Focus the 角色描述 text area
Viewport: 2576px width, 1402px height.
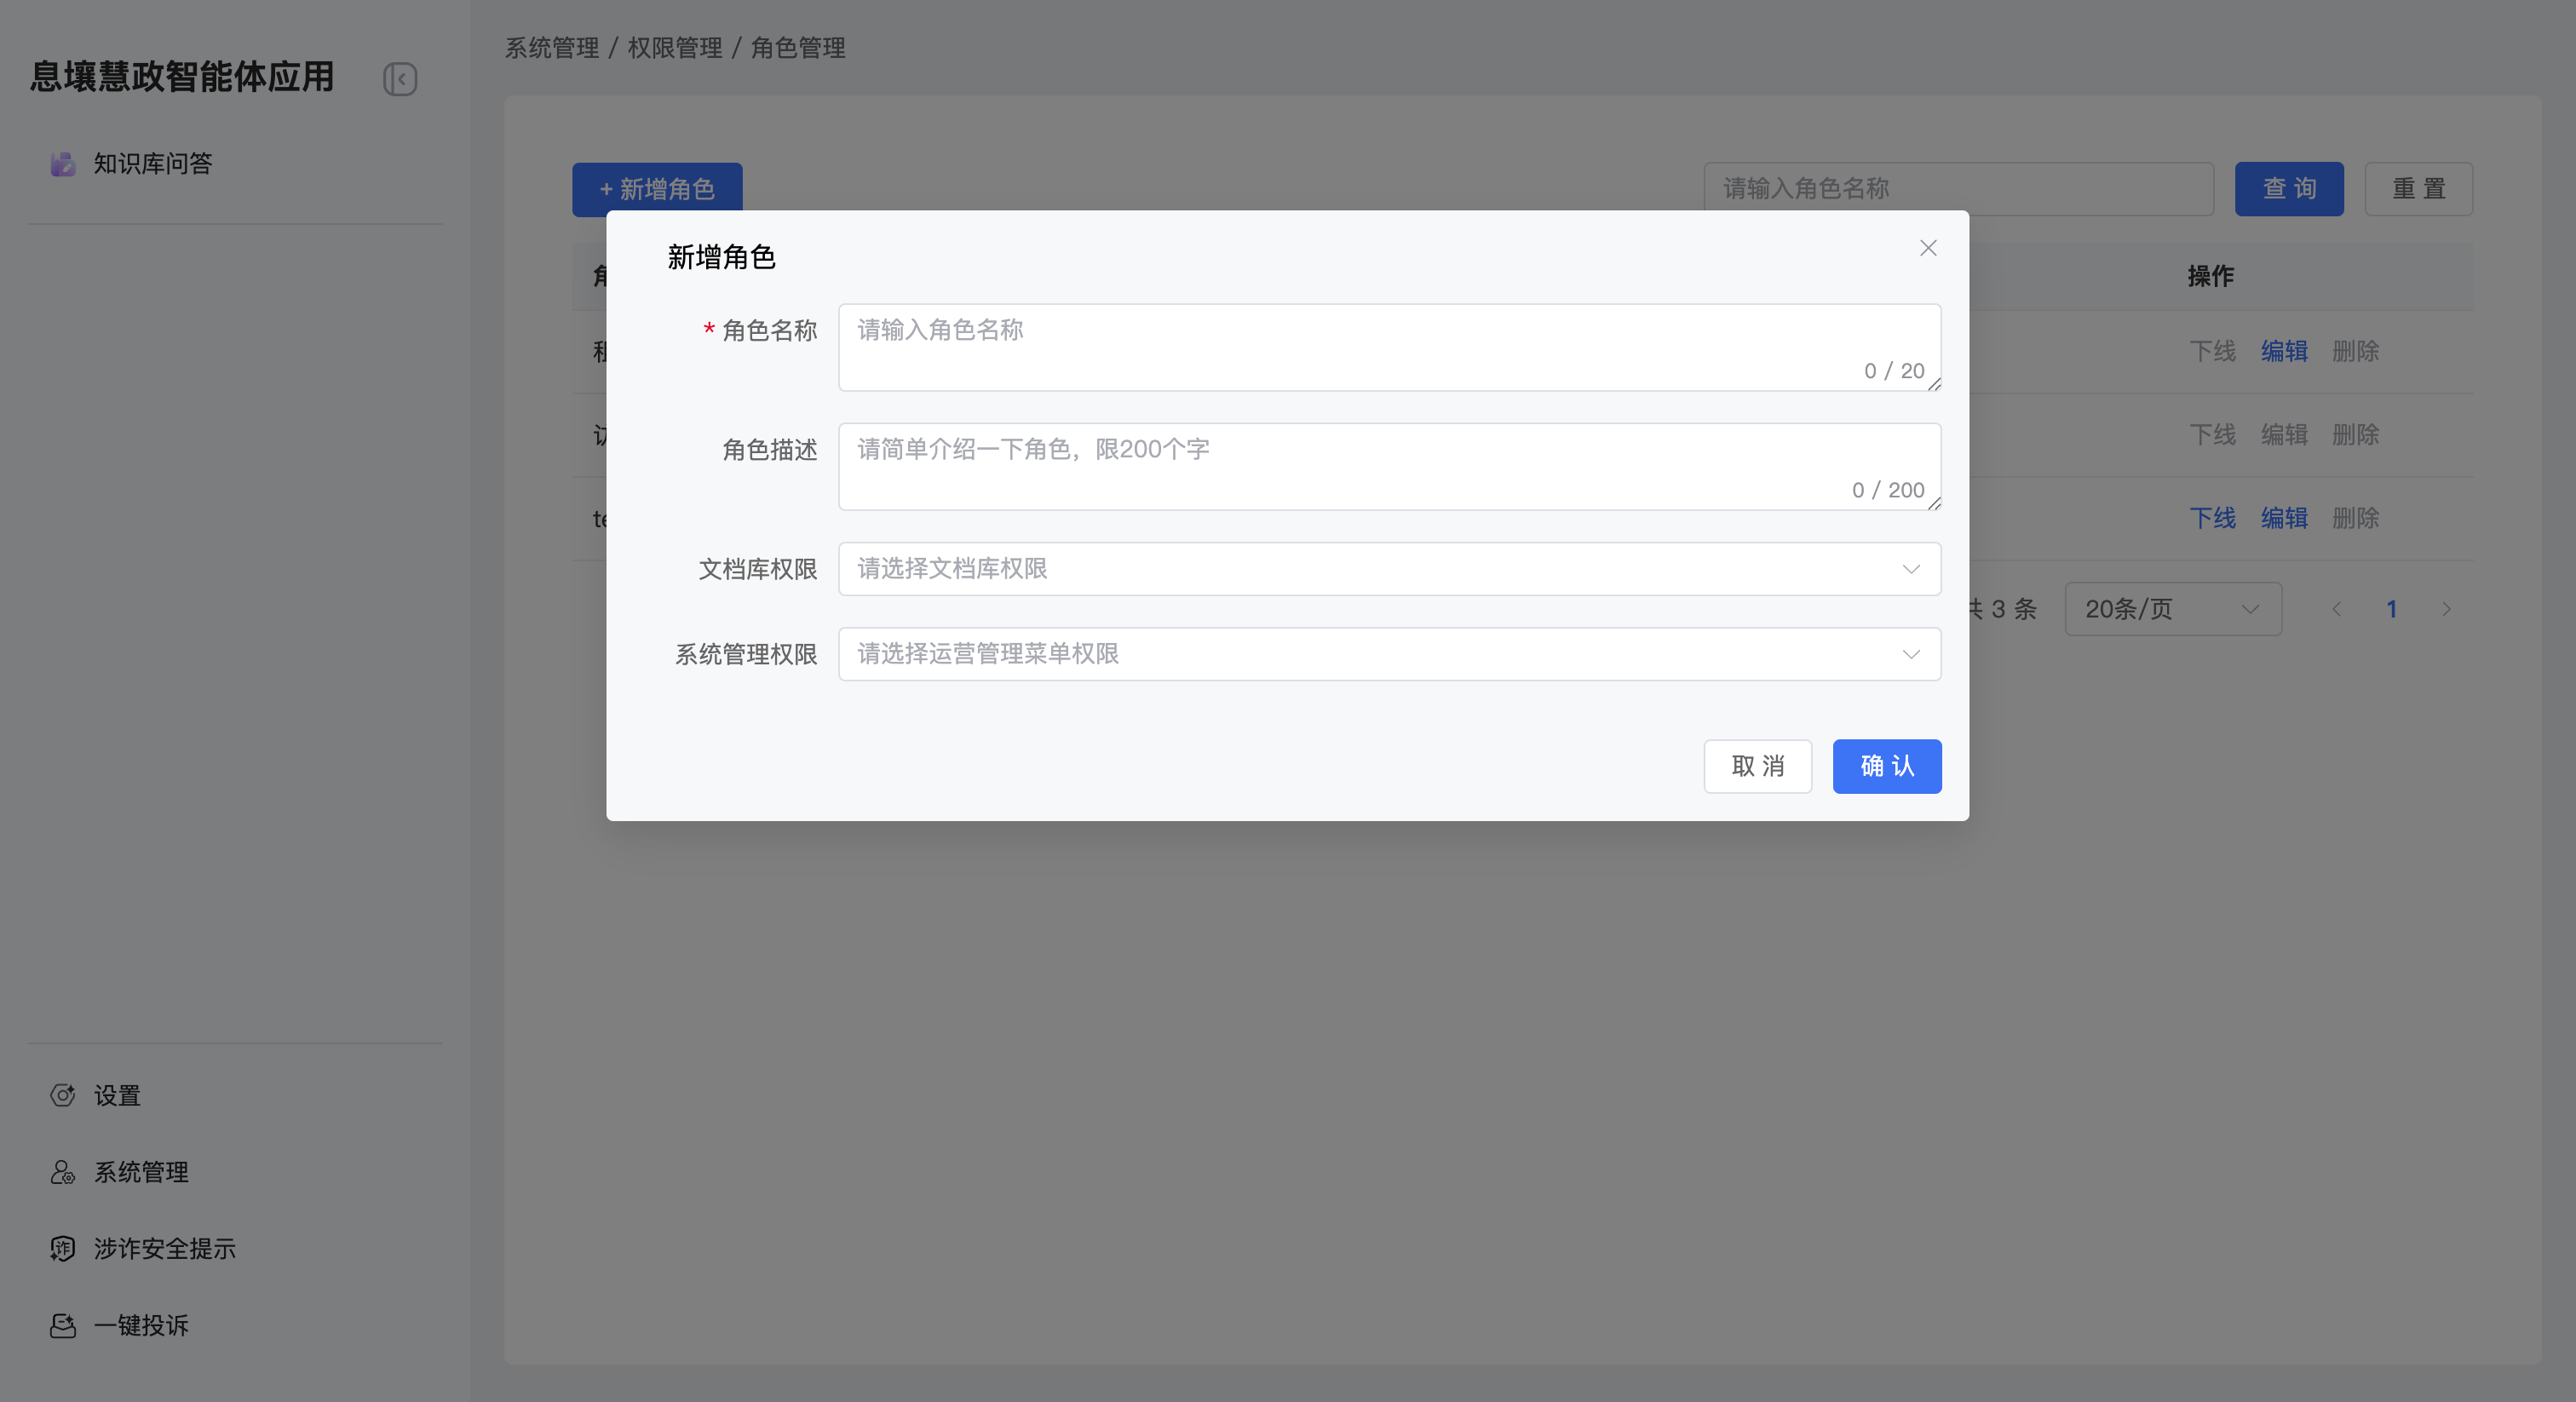coord(1389,465)
